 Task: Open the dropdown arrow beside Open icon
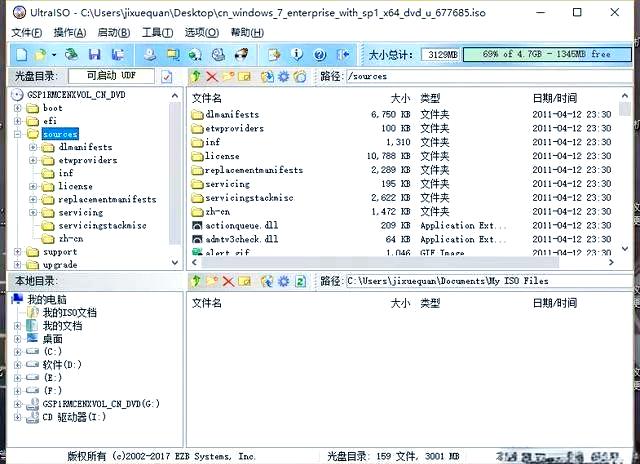pos(53,54)
